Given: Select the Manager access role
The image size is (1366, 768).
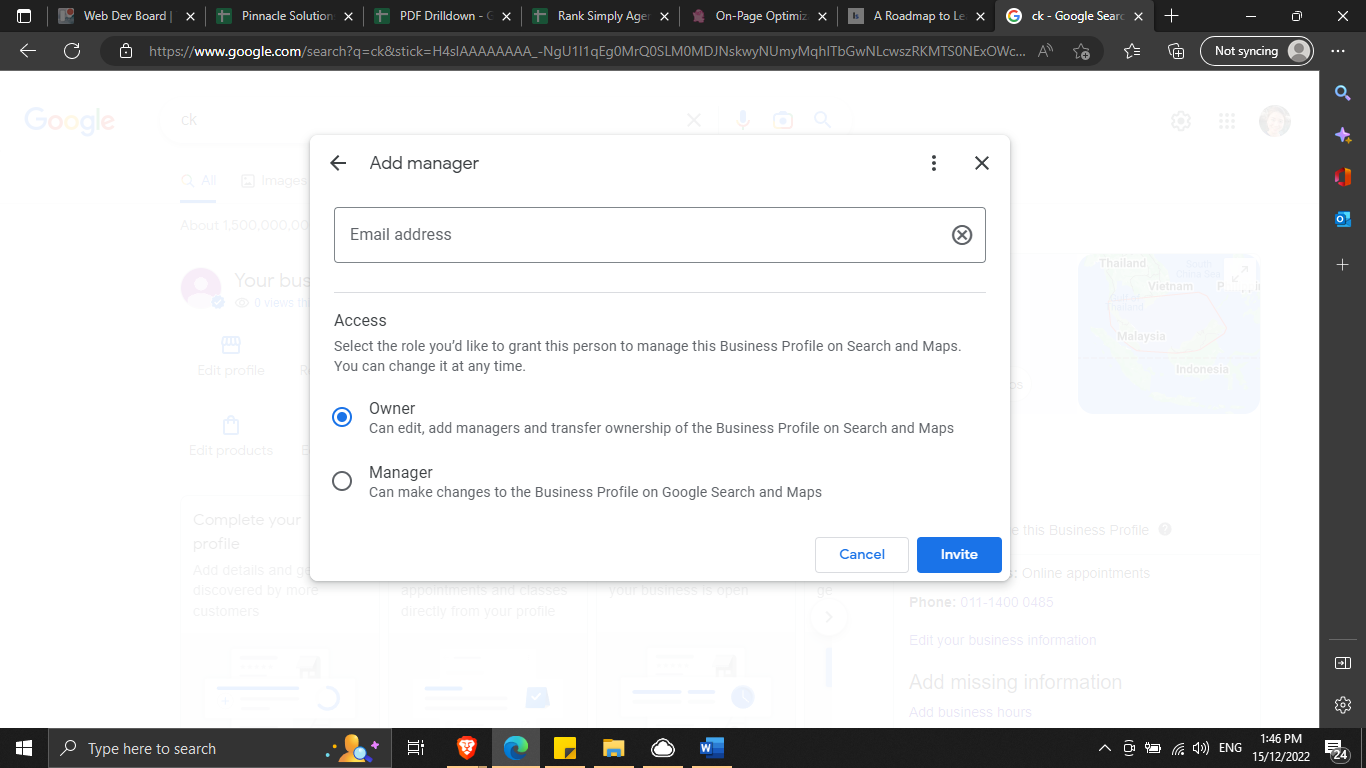Looking at the screenshot, I should click(x=342, y=481).
